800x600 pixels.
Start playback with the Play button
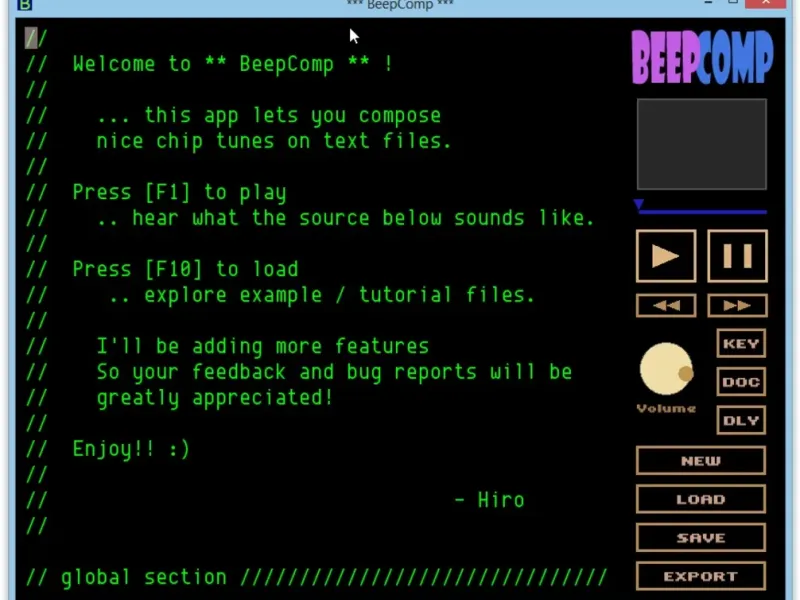pyautogui.click(x=666, y=256)
